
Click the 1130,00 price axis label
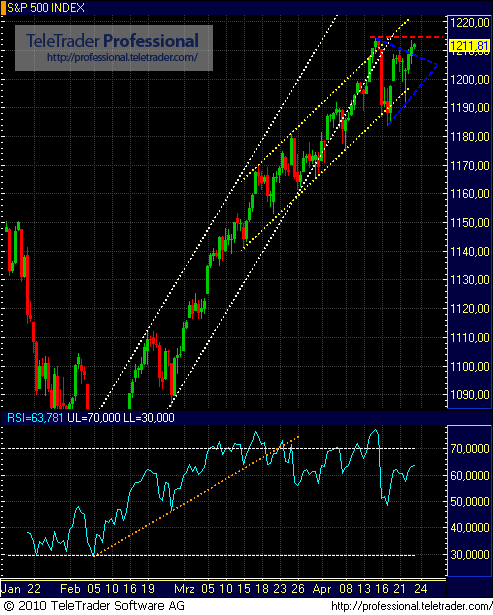pos(469,280)
